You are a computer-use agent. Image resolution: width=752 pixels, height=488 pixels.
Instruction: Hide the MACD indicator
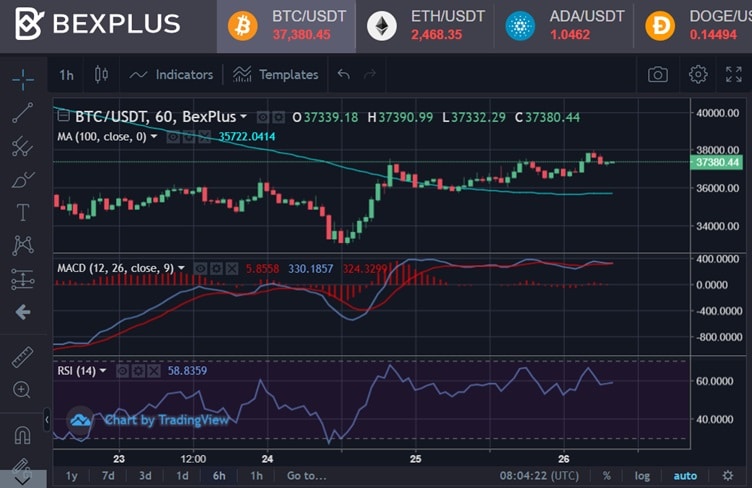(200, 268)
